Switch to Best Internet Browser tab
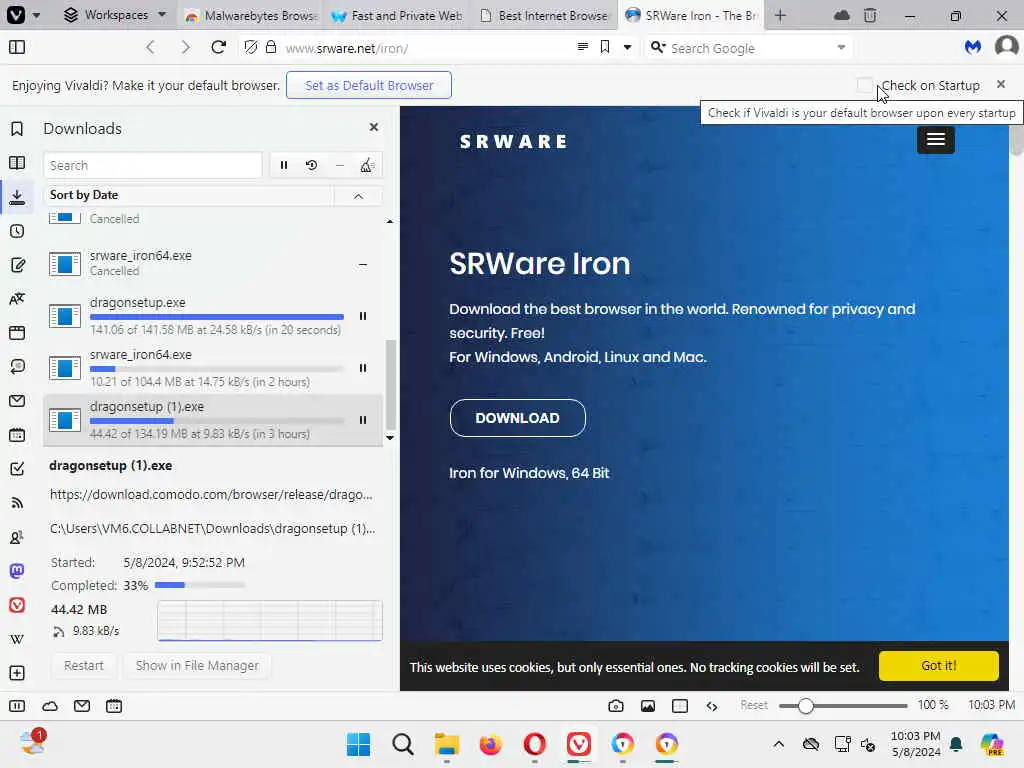The image size is (1024, 768). coord(544,15)
